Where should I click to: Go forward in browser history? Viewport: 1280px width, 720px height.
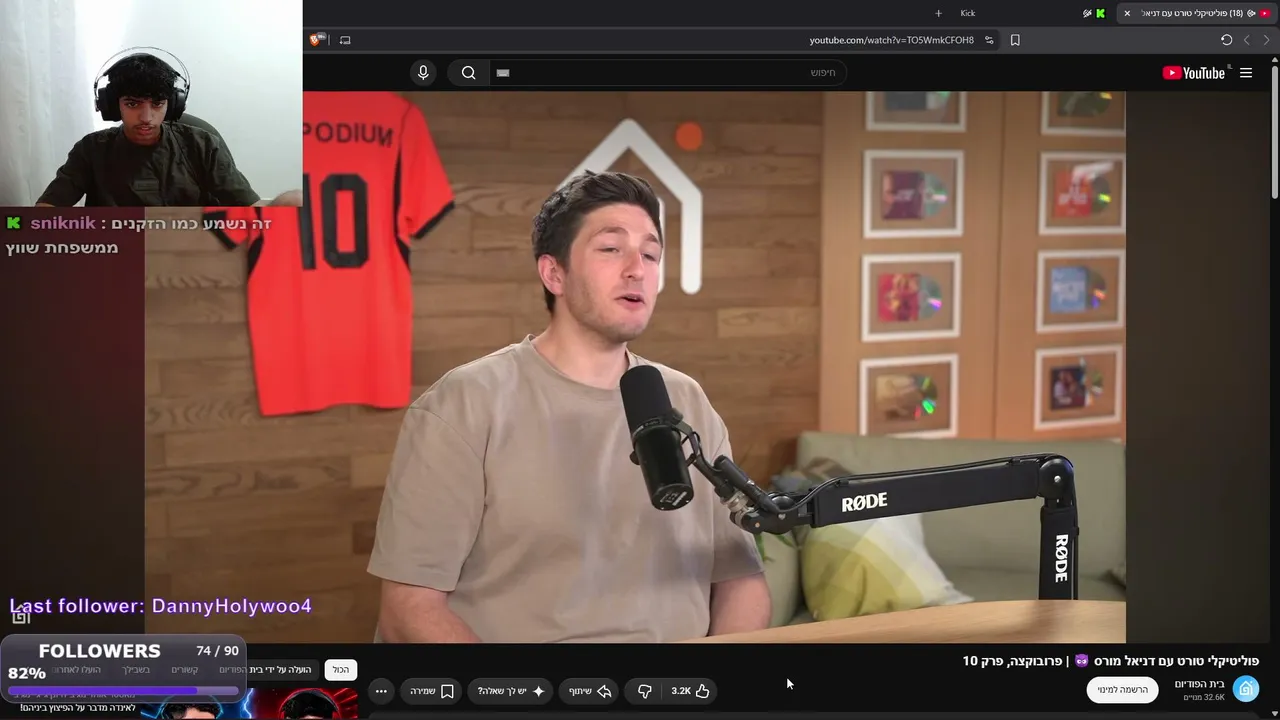click(x=1246, y=40)
